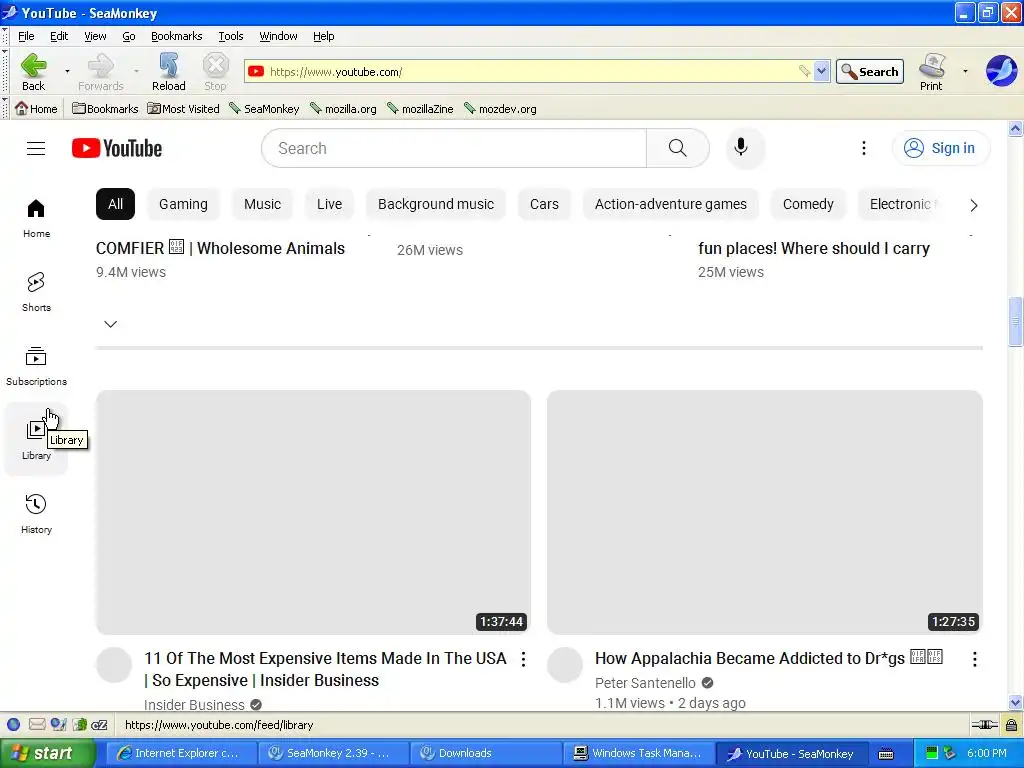Open YouTube hamburger guide menu

pos(36,148)
